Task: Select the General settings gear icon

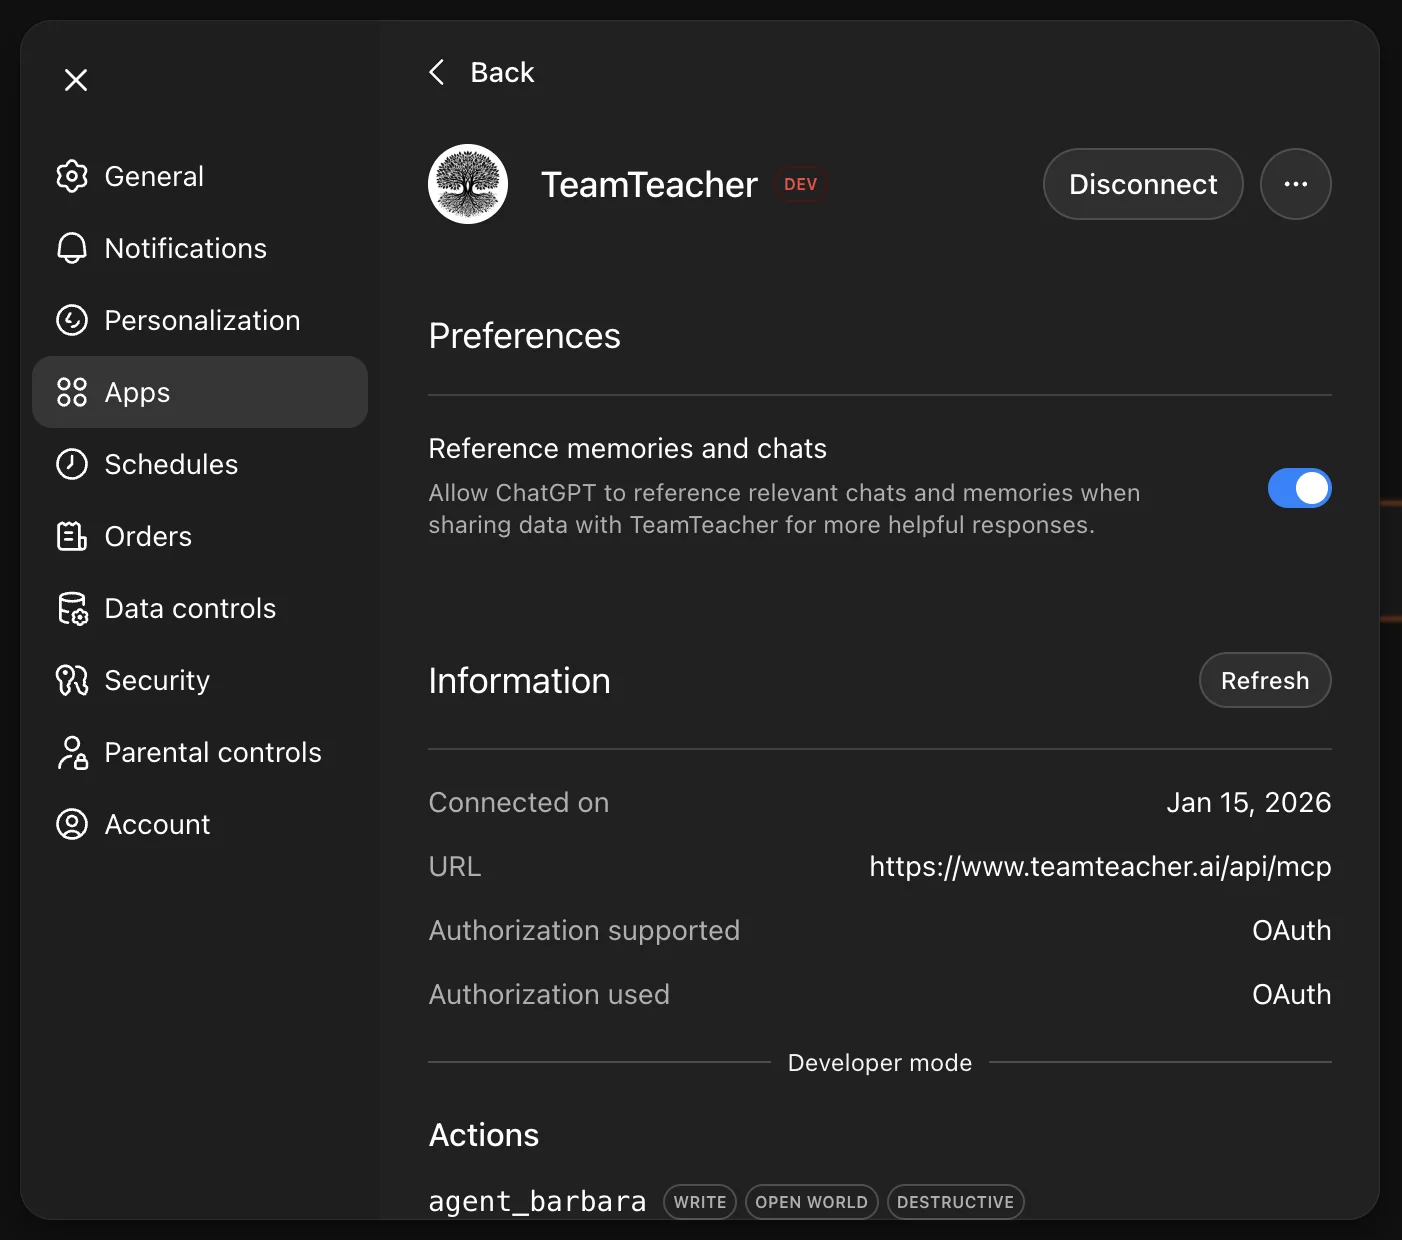Action: 71,176
